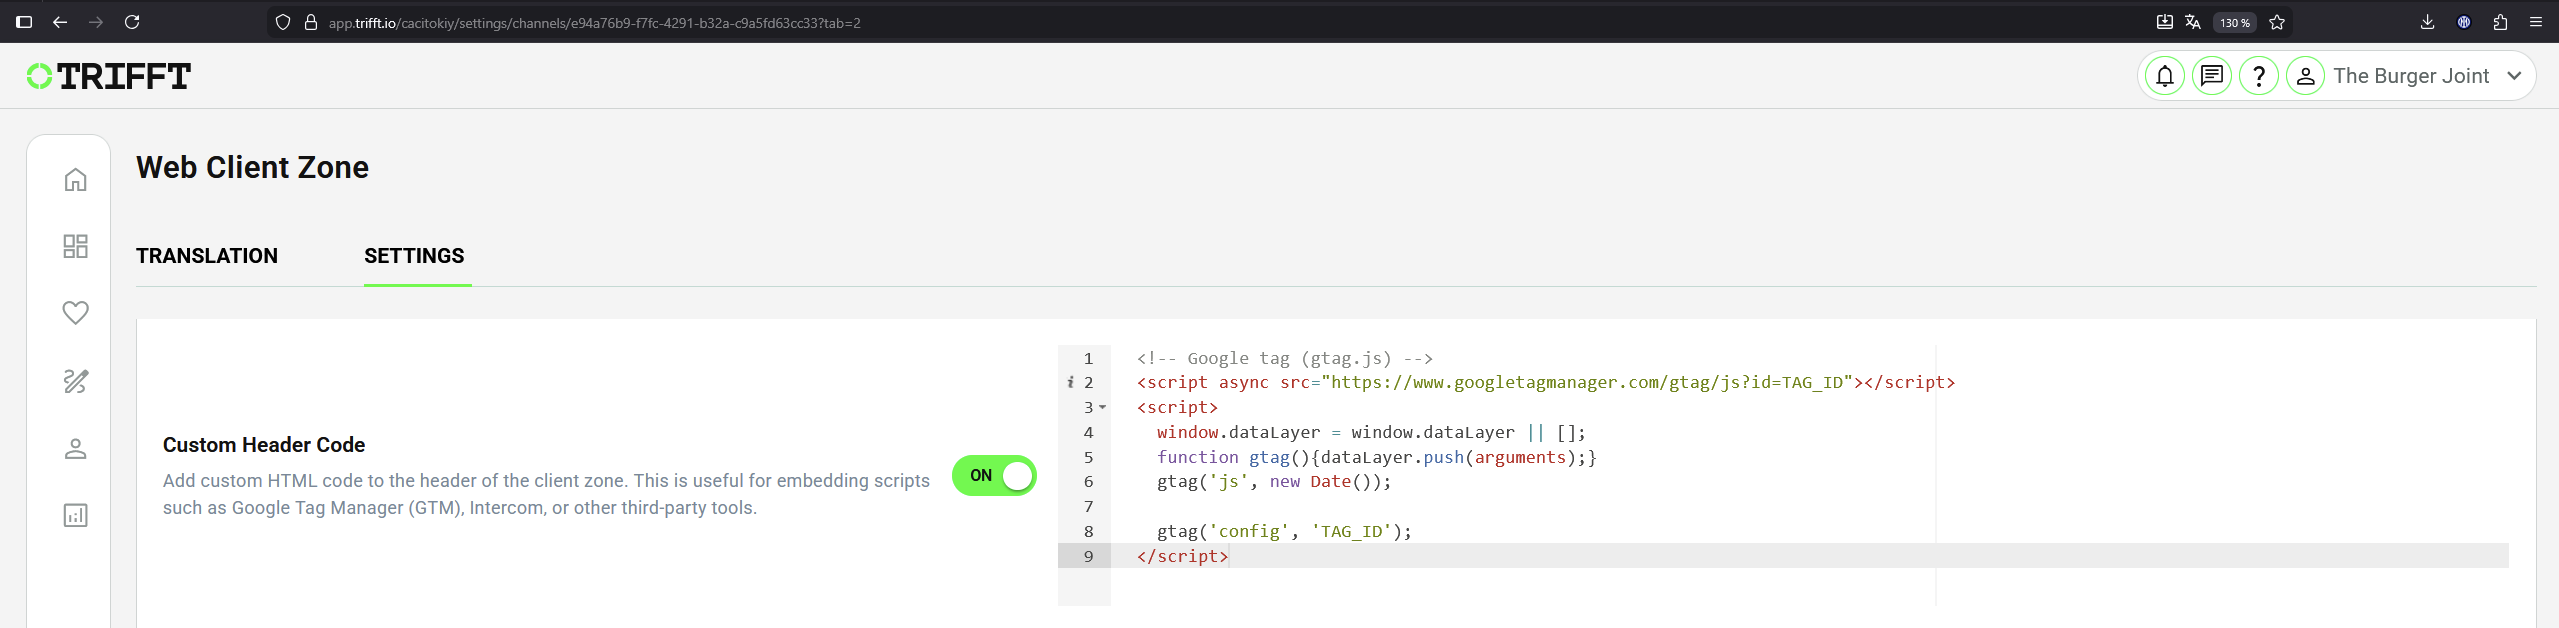Open the customers person icon in sidebar

(76, 449)
